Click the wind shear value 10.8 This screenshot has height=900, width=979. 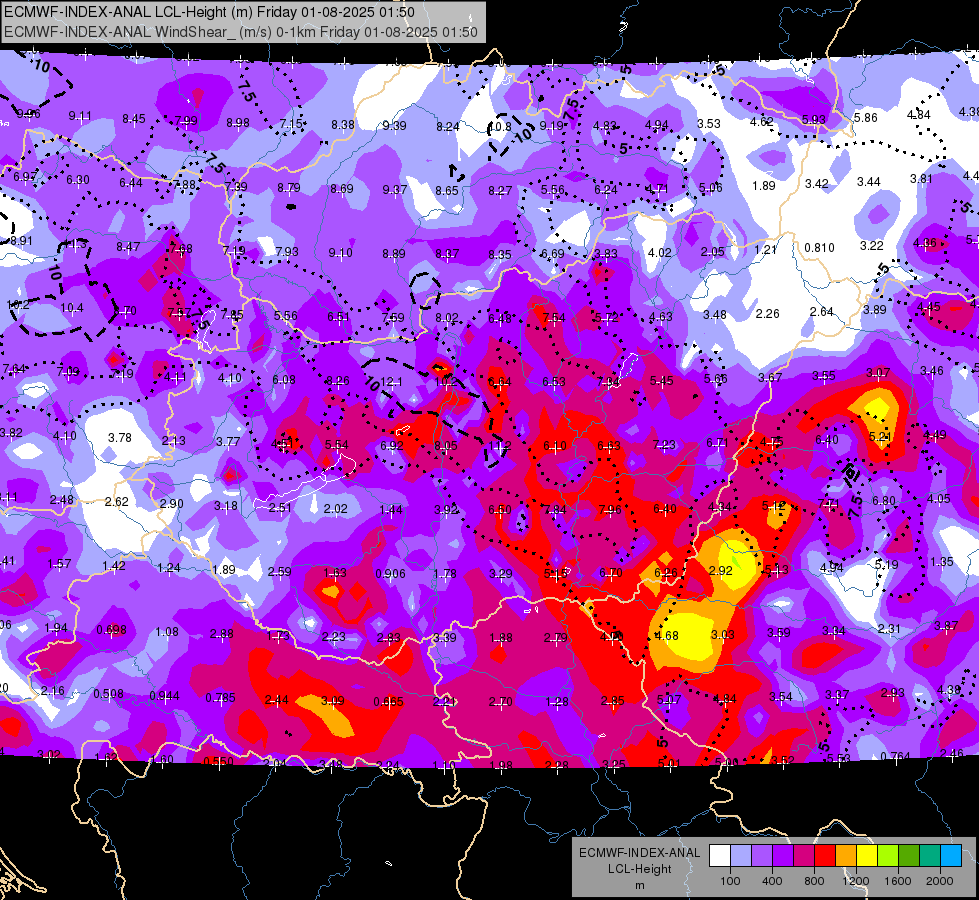(x=499, y=127)
